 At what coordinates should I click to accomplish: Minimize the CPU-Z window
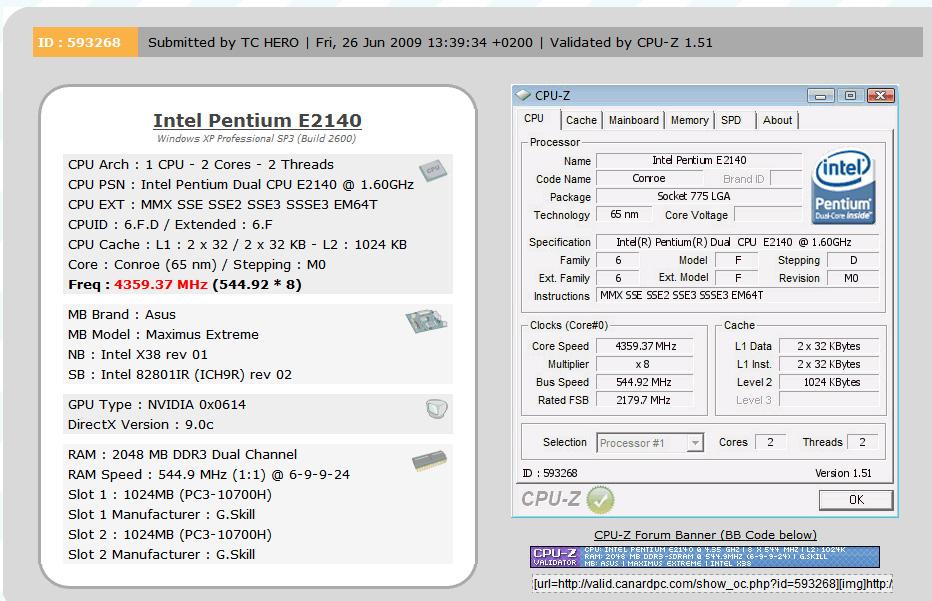(820, 96)
